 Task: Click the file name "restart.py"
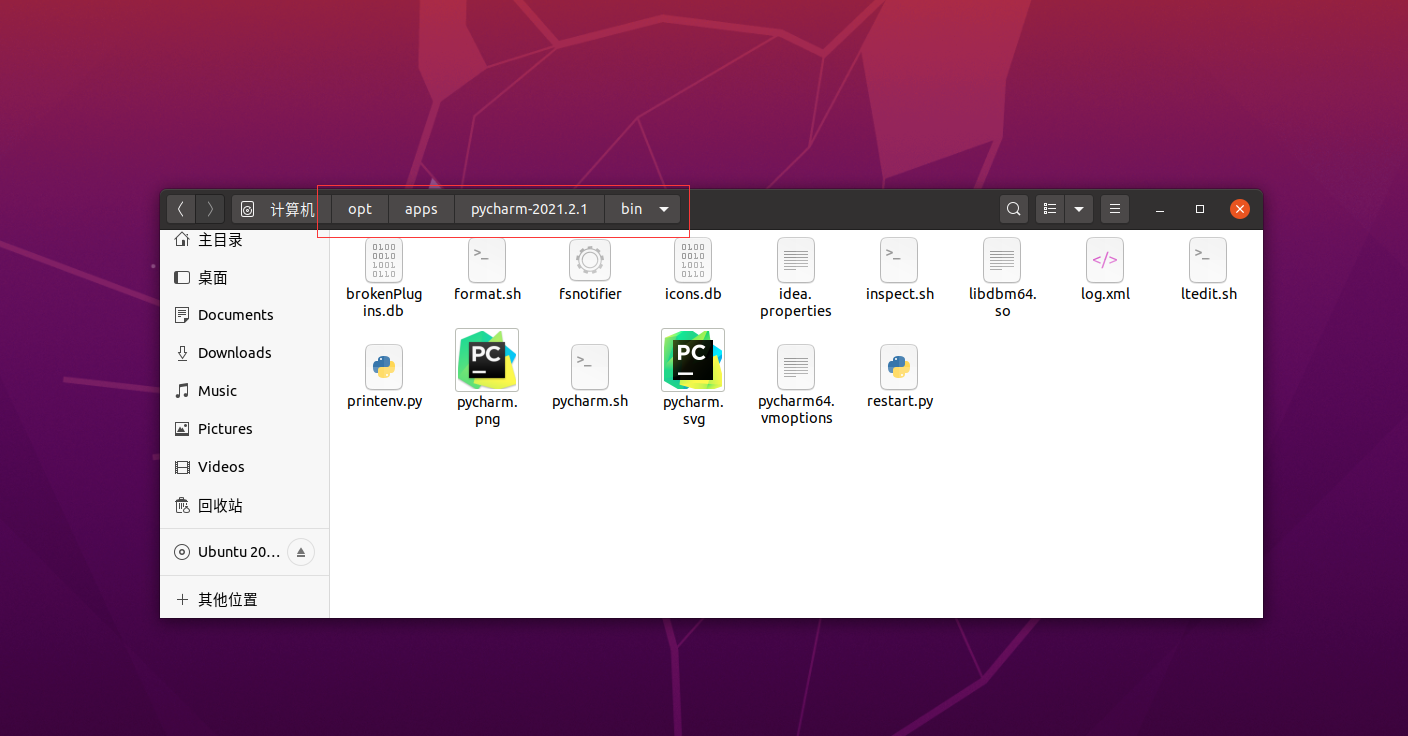pos(900,401)
